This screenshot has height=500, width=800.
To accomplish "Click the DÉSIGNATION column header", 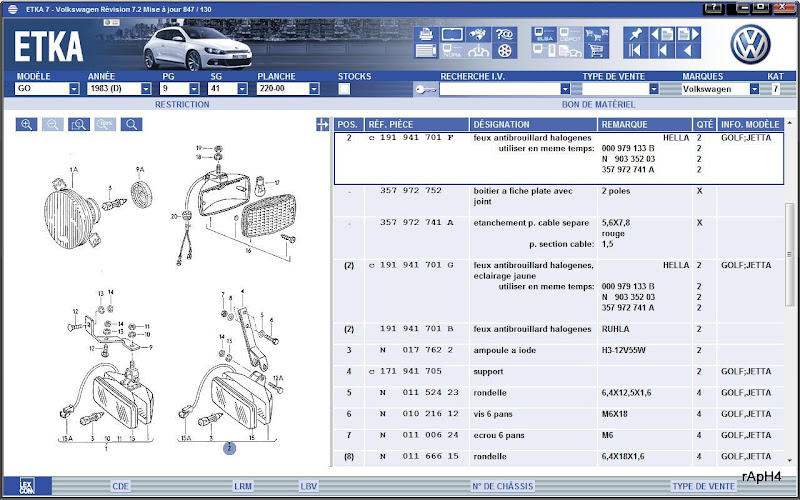I will coord(533,124).
